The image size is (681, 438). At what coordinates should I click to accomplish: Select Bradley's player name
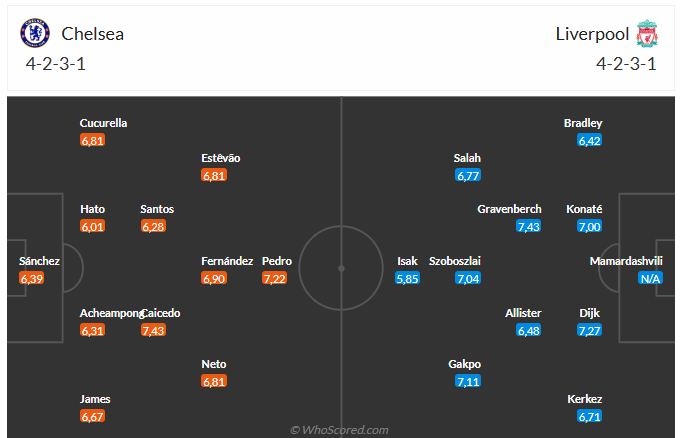click(583, 123)
